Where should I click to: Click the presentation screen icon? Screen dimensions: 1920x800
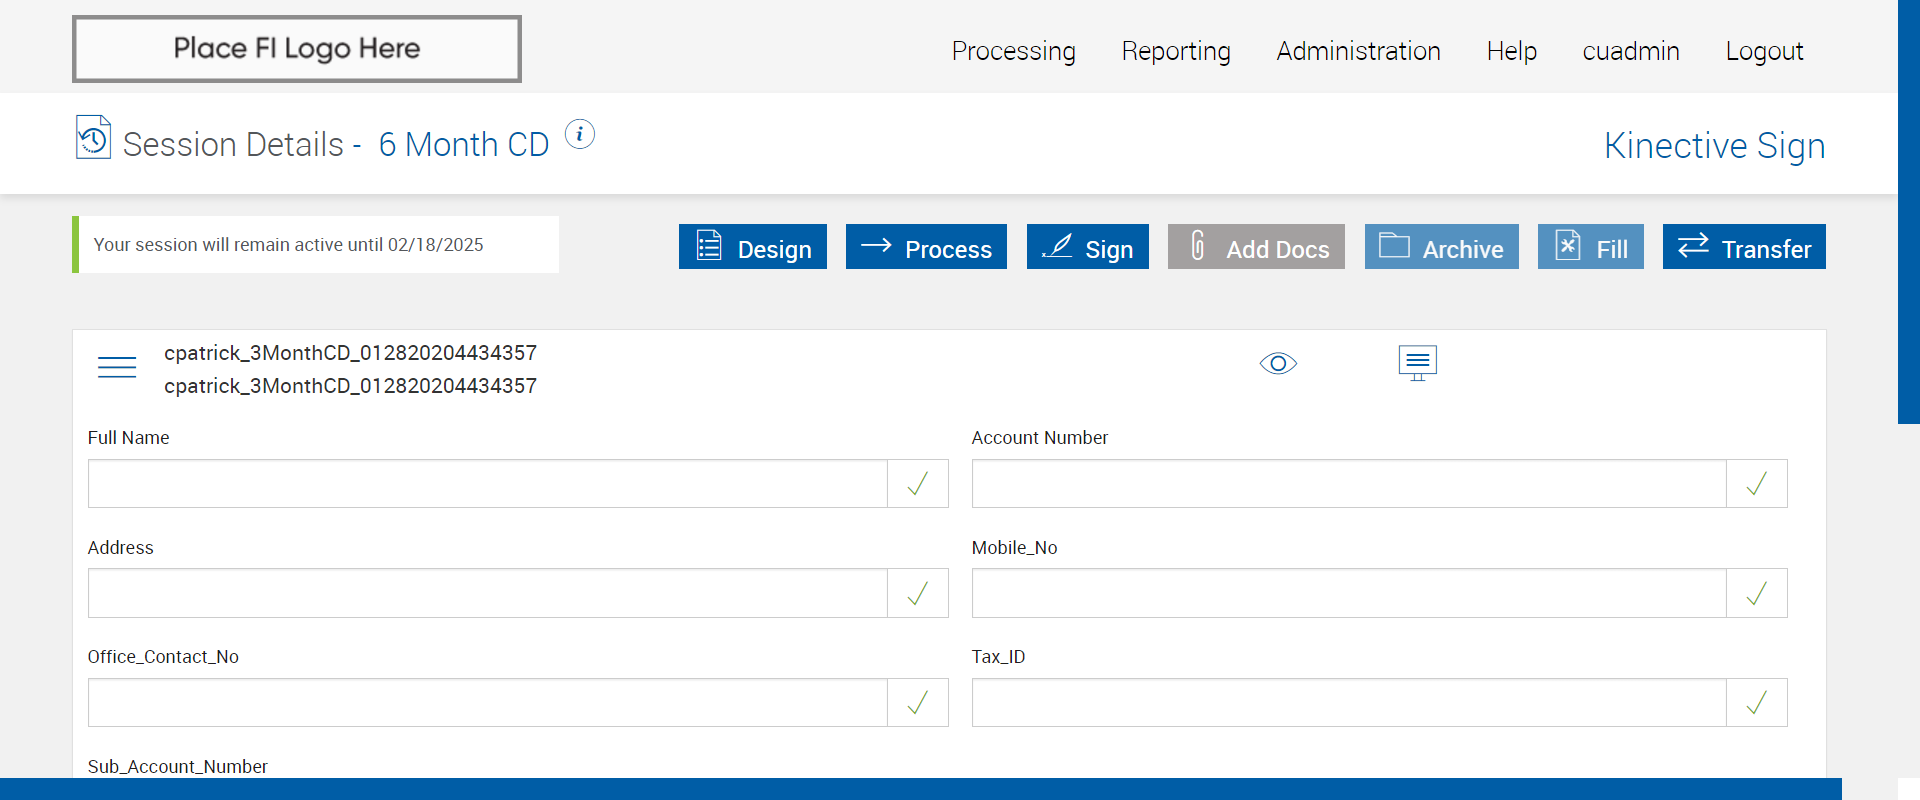point(1417,362)
